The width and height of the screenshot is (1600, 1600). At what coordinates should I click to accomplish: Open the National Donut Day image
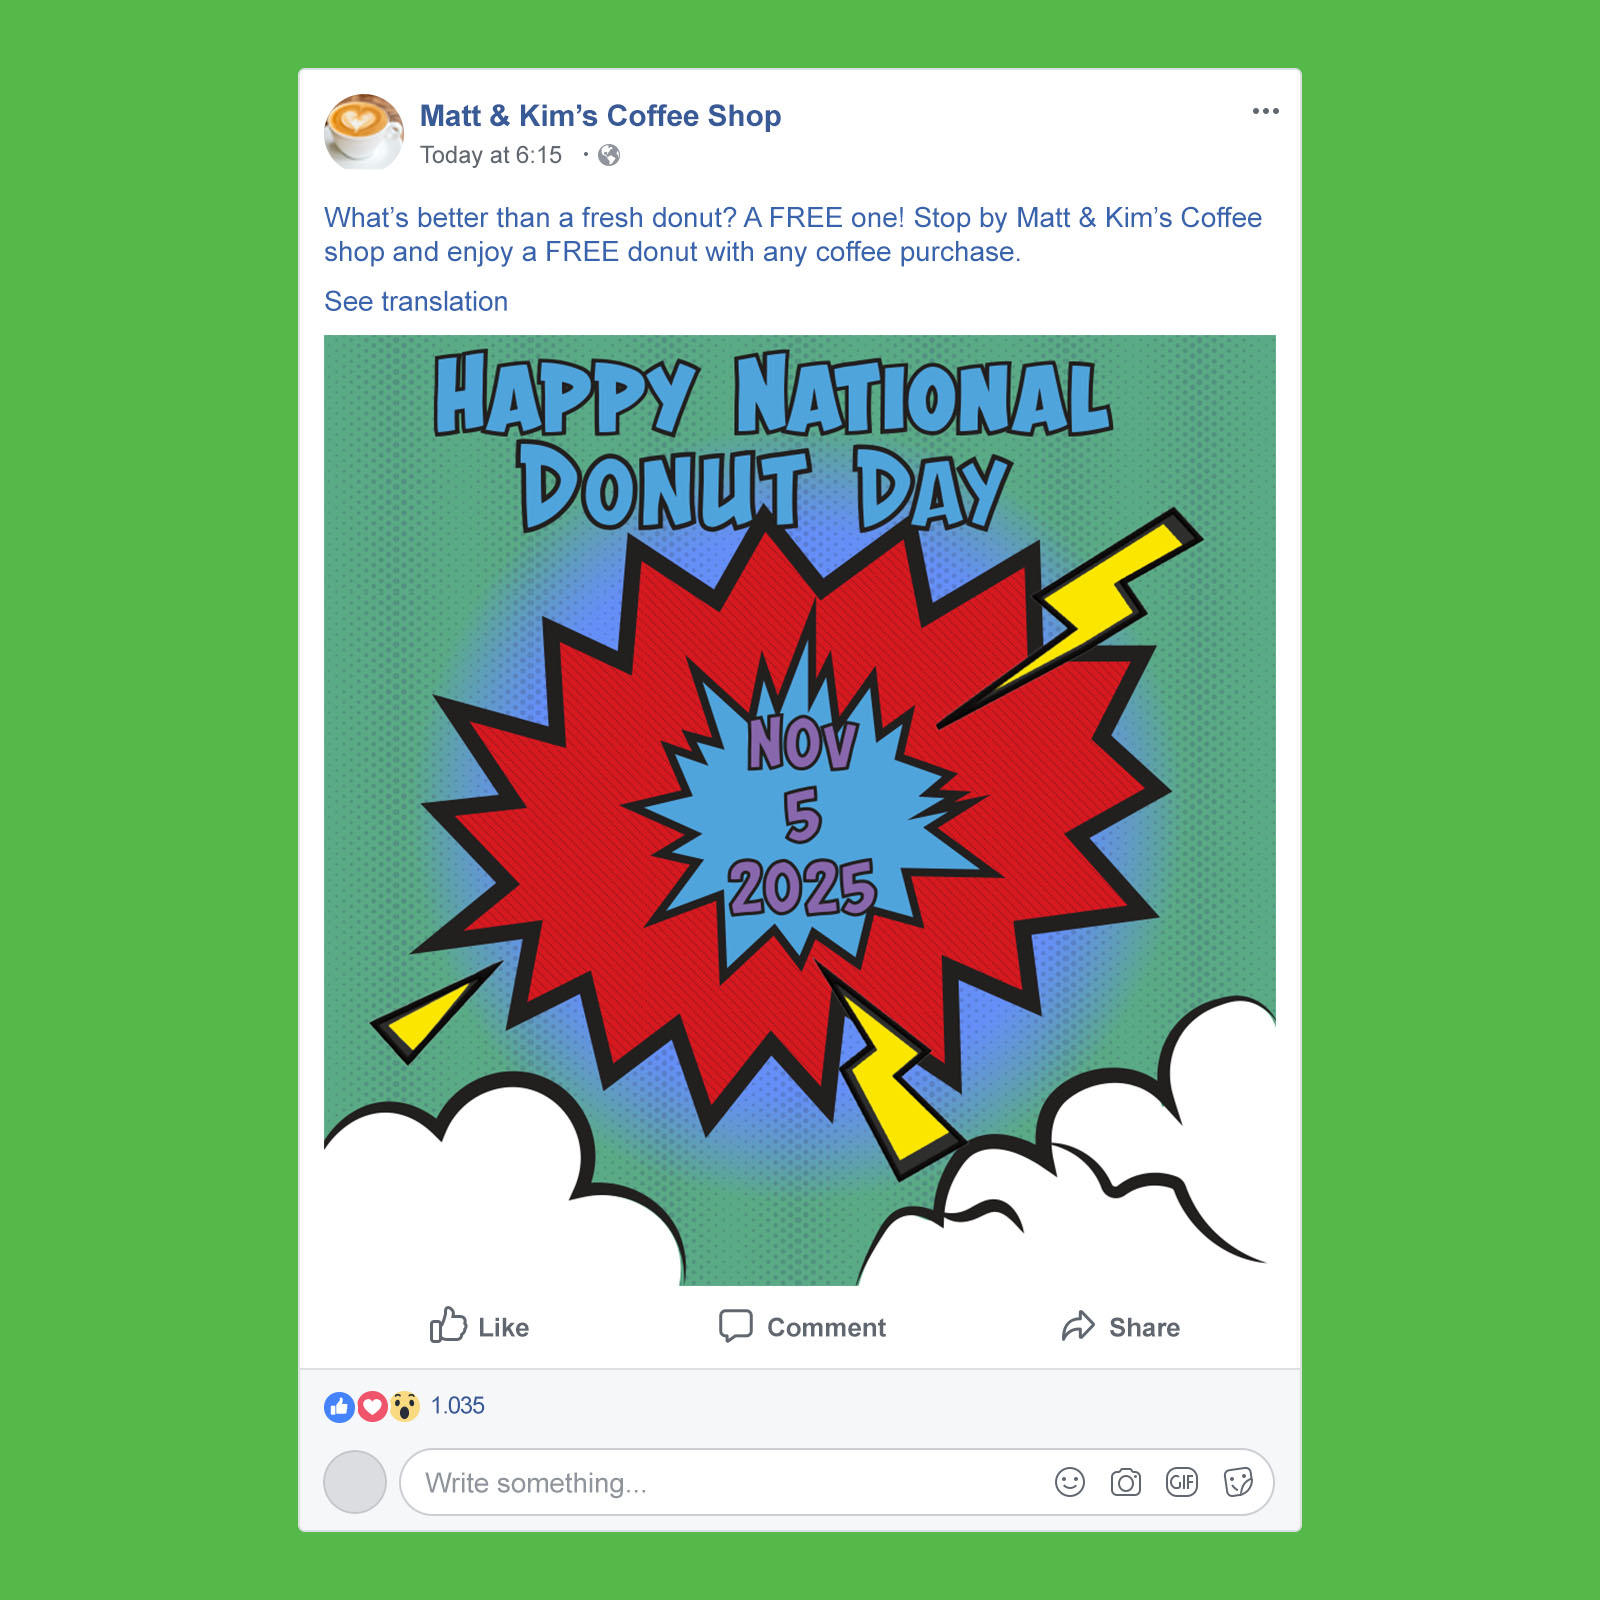click(800, 810)
